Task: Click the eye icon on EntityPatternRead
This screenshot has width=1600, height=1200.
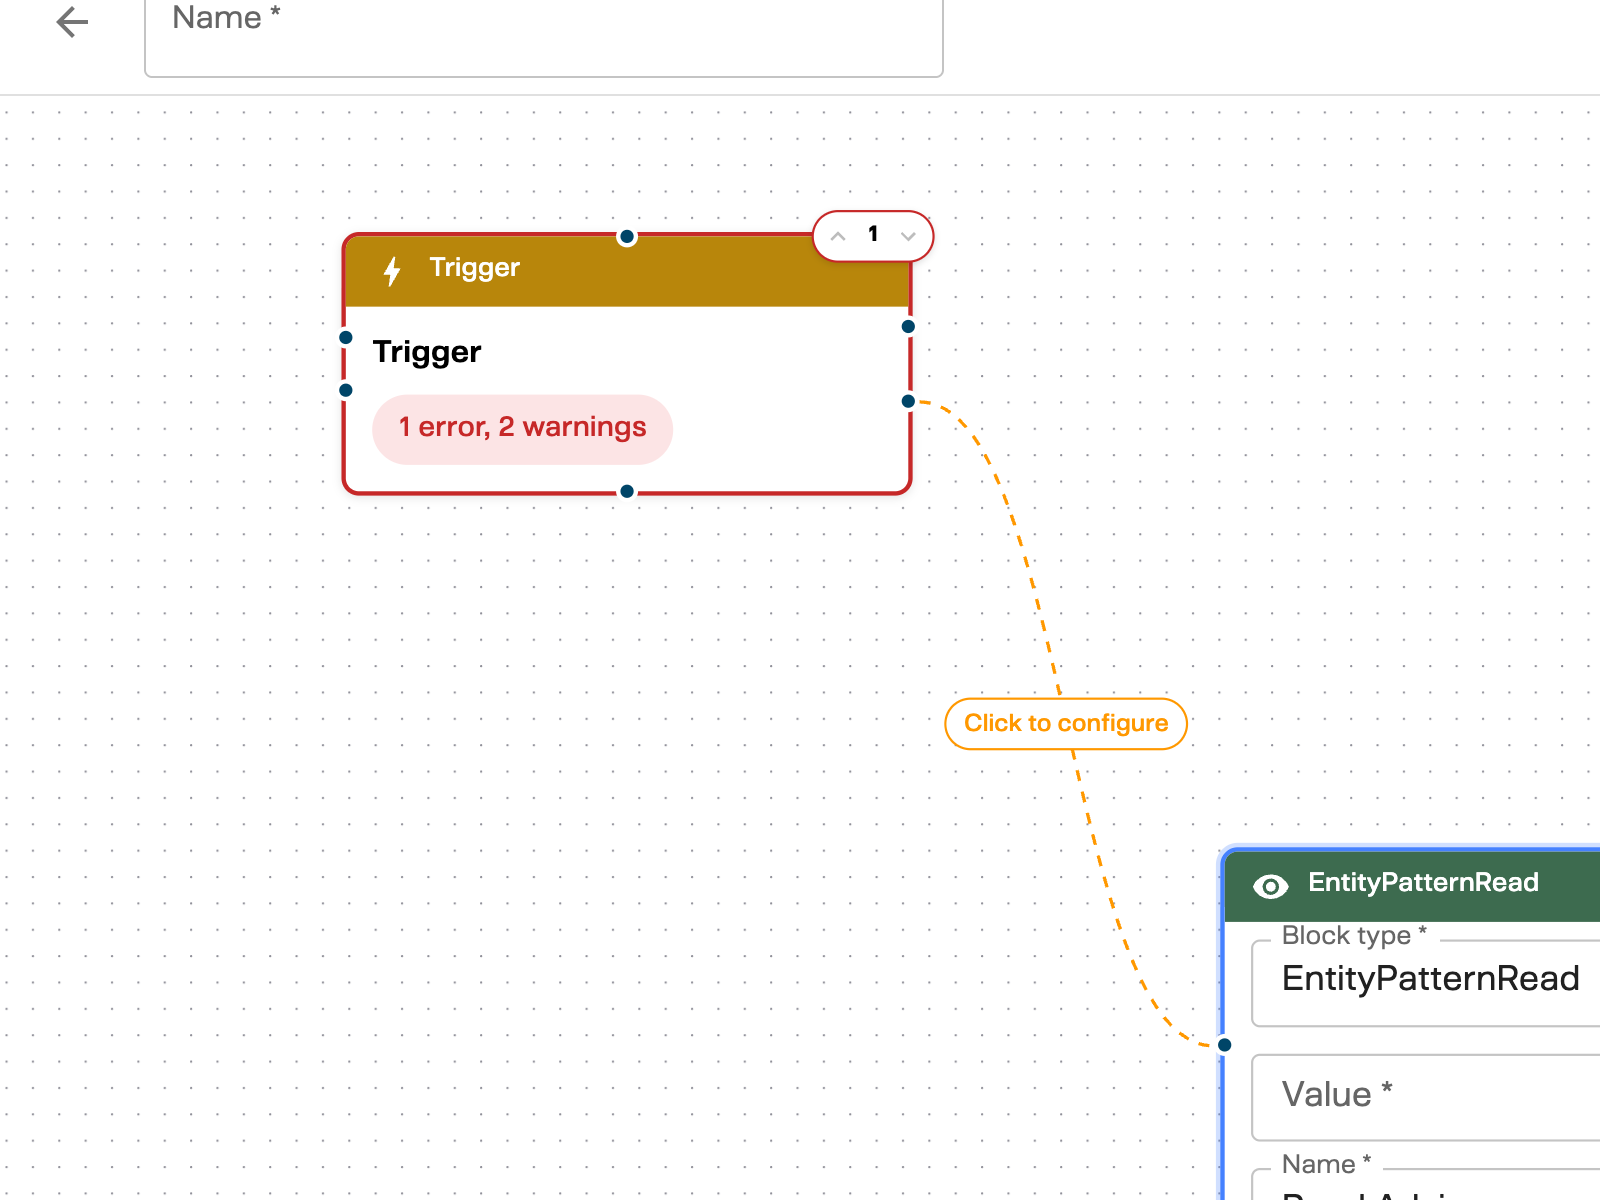Action: [1270, 886]
